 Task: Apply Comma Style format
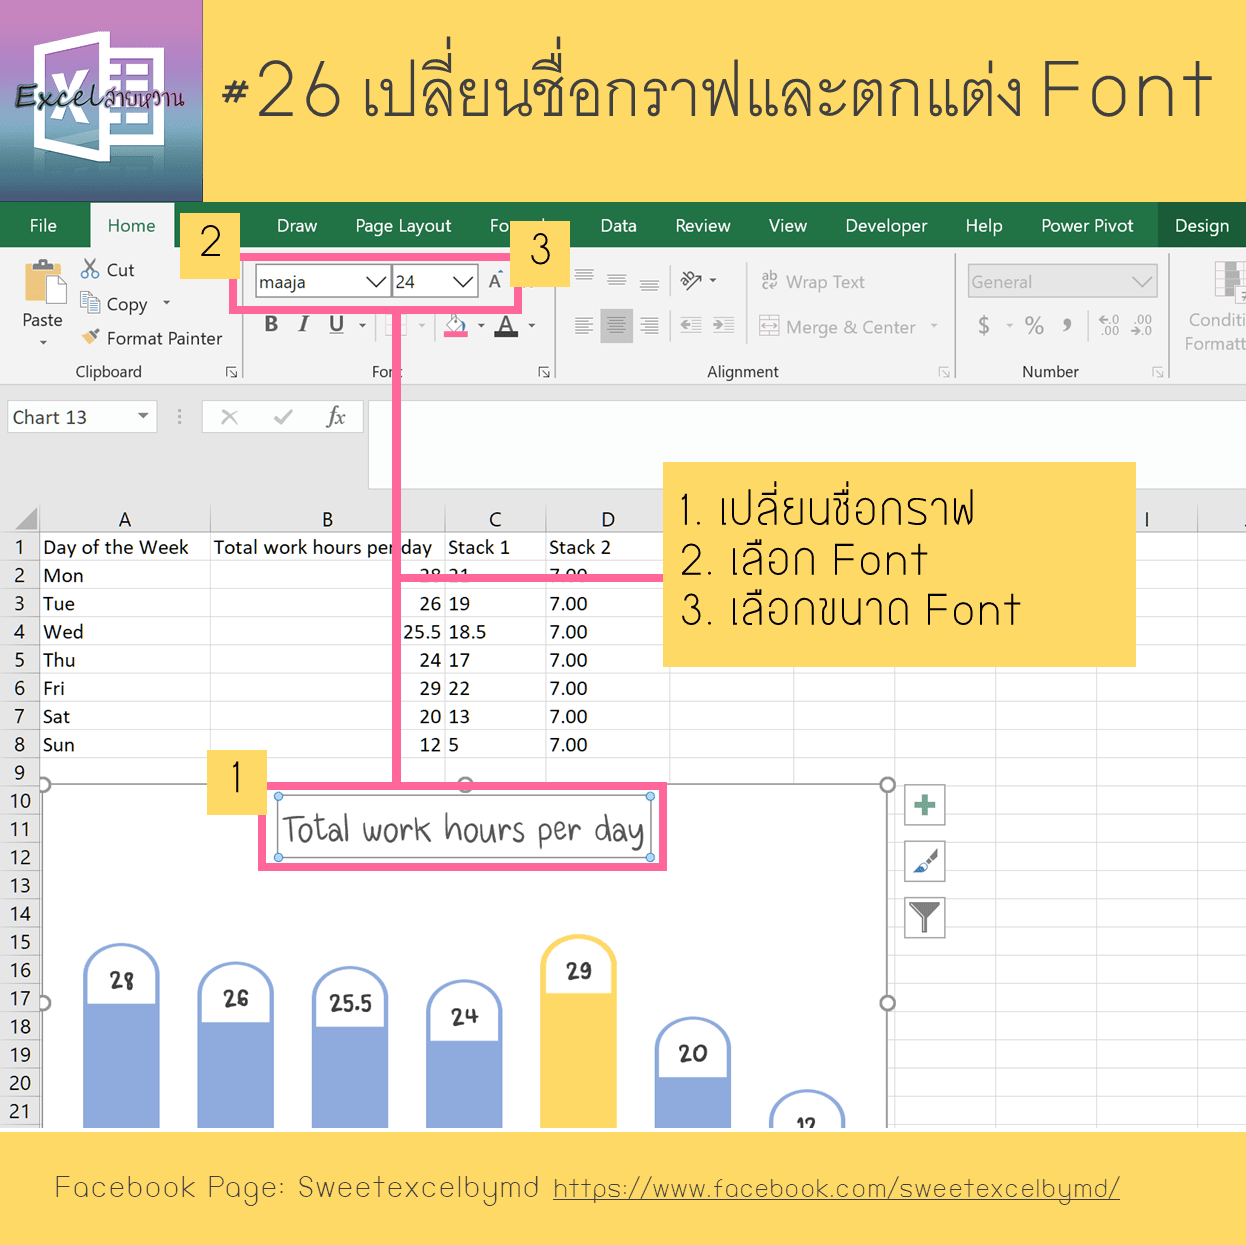tap(1068, 325)
